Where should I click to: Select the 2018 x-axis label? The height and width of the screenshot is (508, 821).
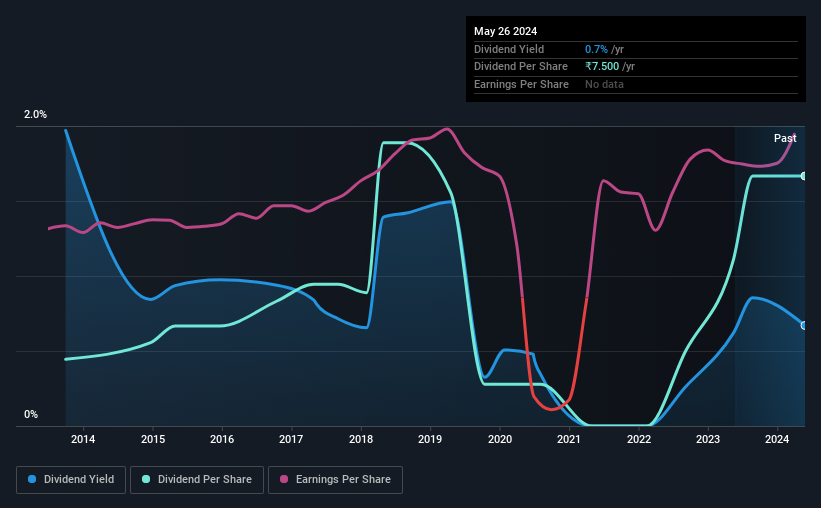pyautogui.click(x=361, y=439)
